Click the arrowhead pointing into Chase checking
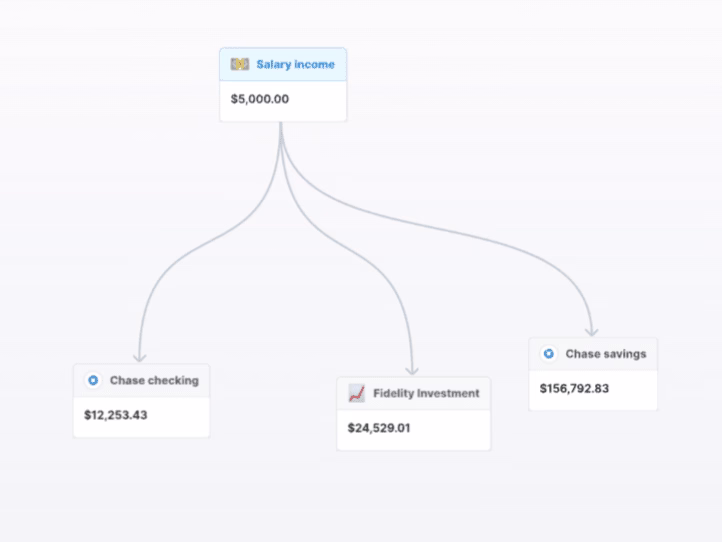The height and width of the screenshot is (542, 722). click(140, 356)
